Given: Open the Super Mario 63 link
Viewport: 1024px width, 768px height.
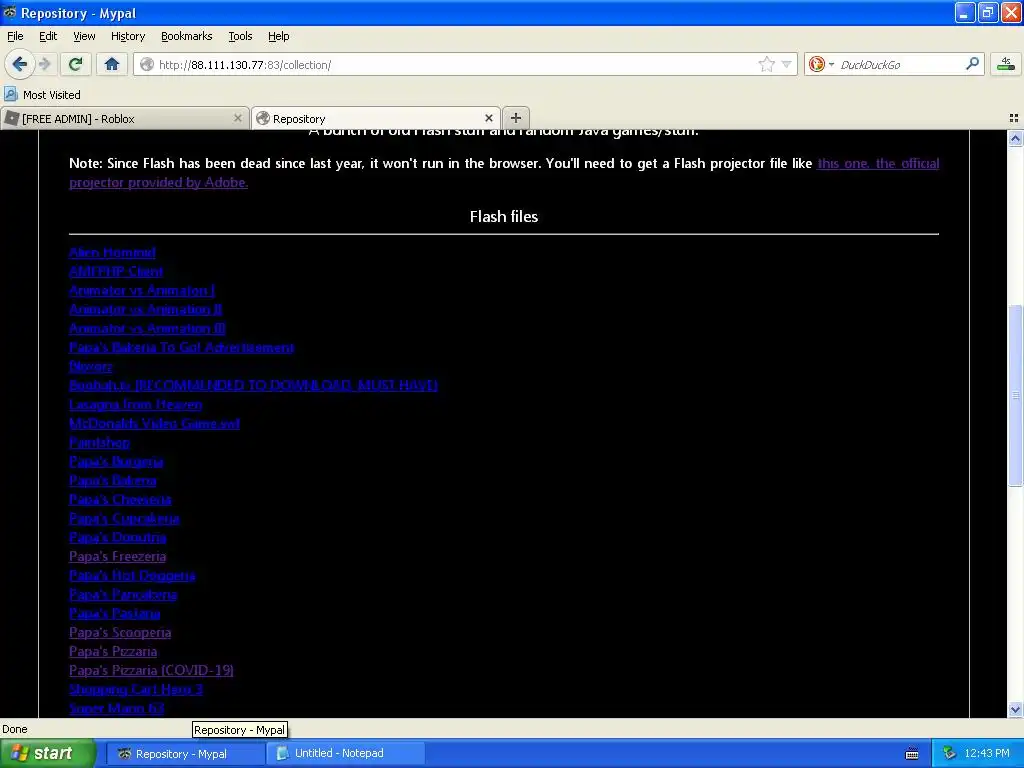Looking at the screenshot, I should click(x=116, y=707).
